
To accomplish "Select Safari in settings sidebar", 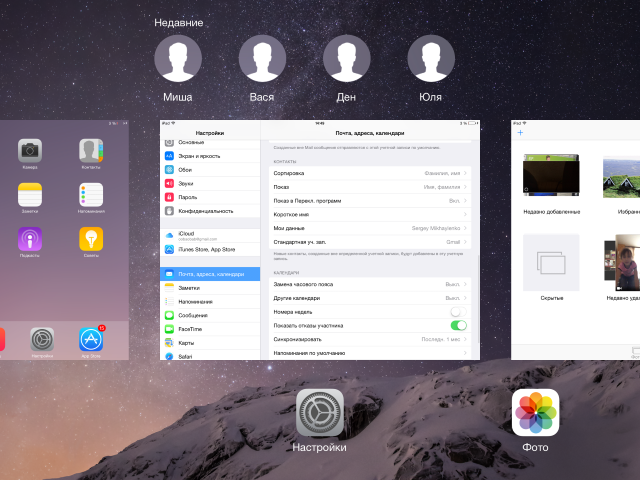I will click(210, 356).
